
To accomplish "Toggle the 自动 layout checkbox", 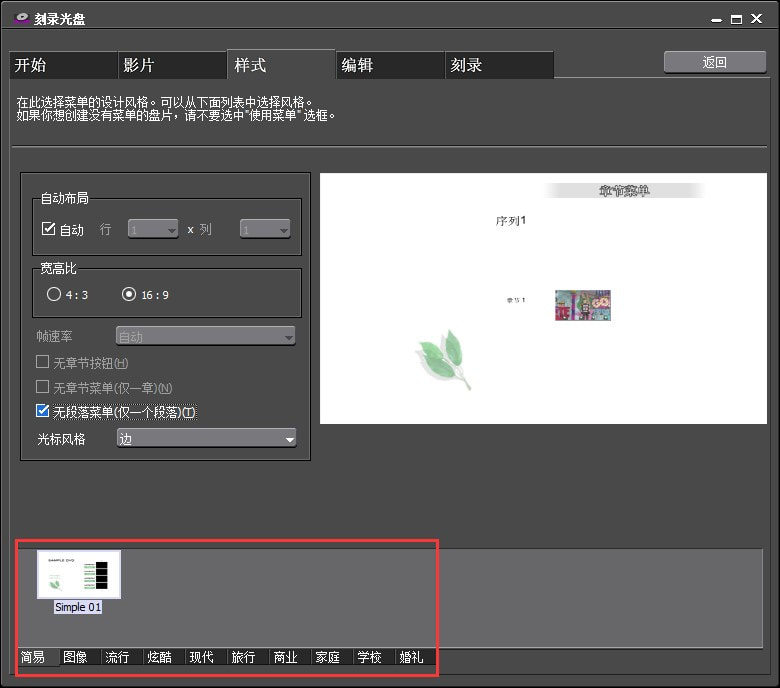I will pos(48,229).
